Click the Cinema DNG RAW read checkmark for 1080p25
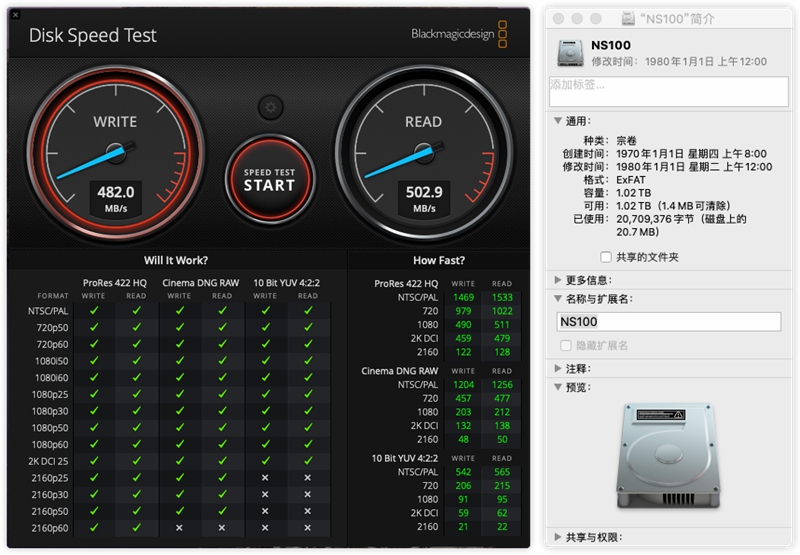800x555 pixels. 222,394
